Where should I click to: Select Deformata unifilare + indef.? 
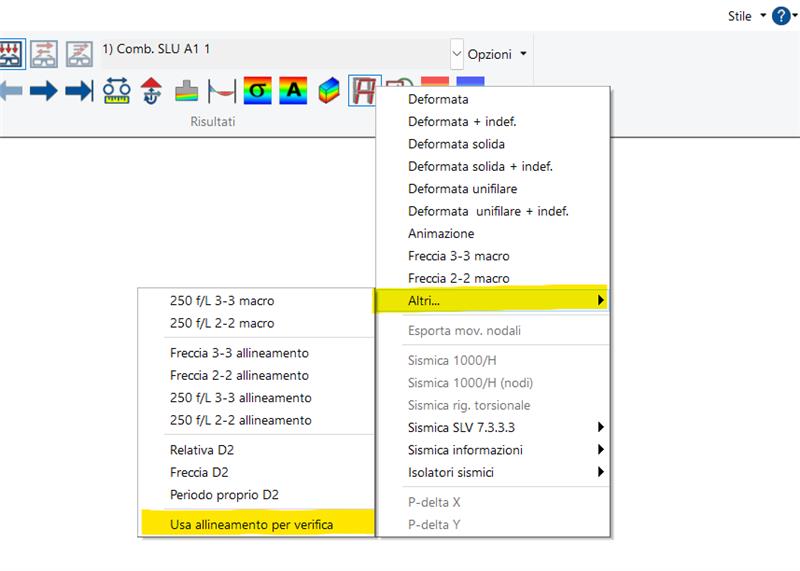[493, 211]
